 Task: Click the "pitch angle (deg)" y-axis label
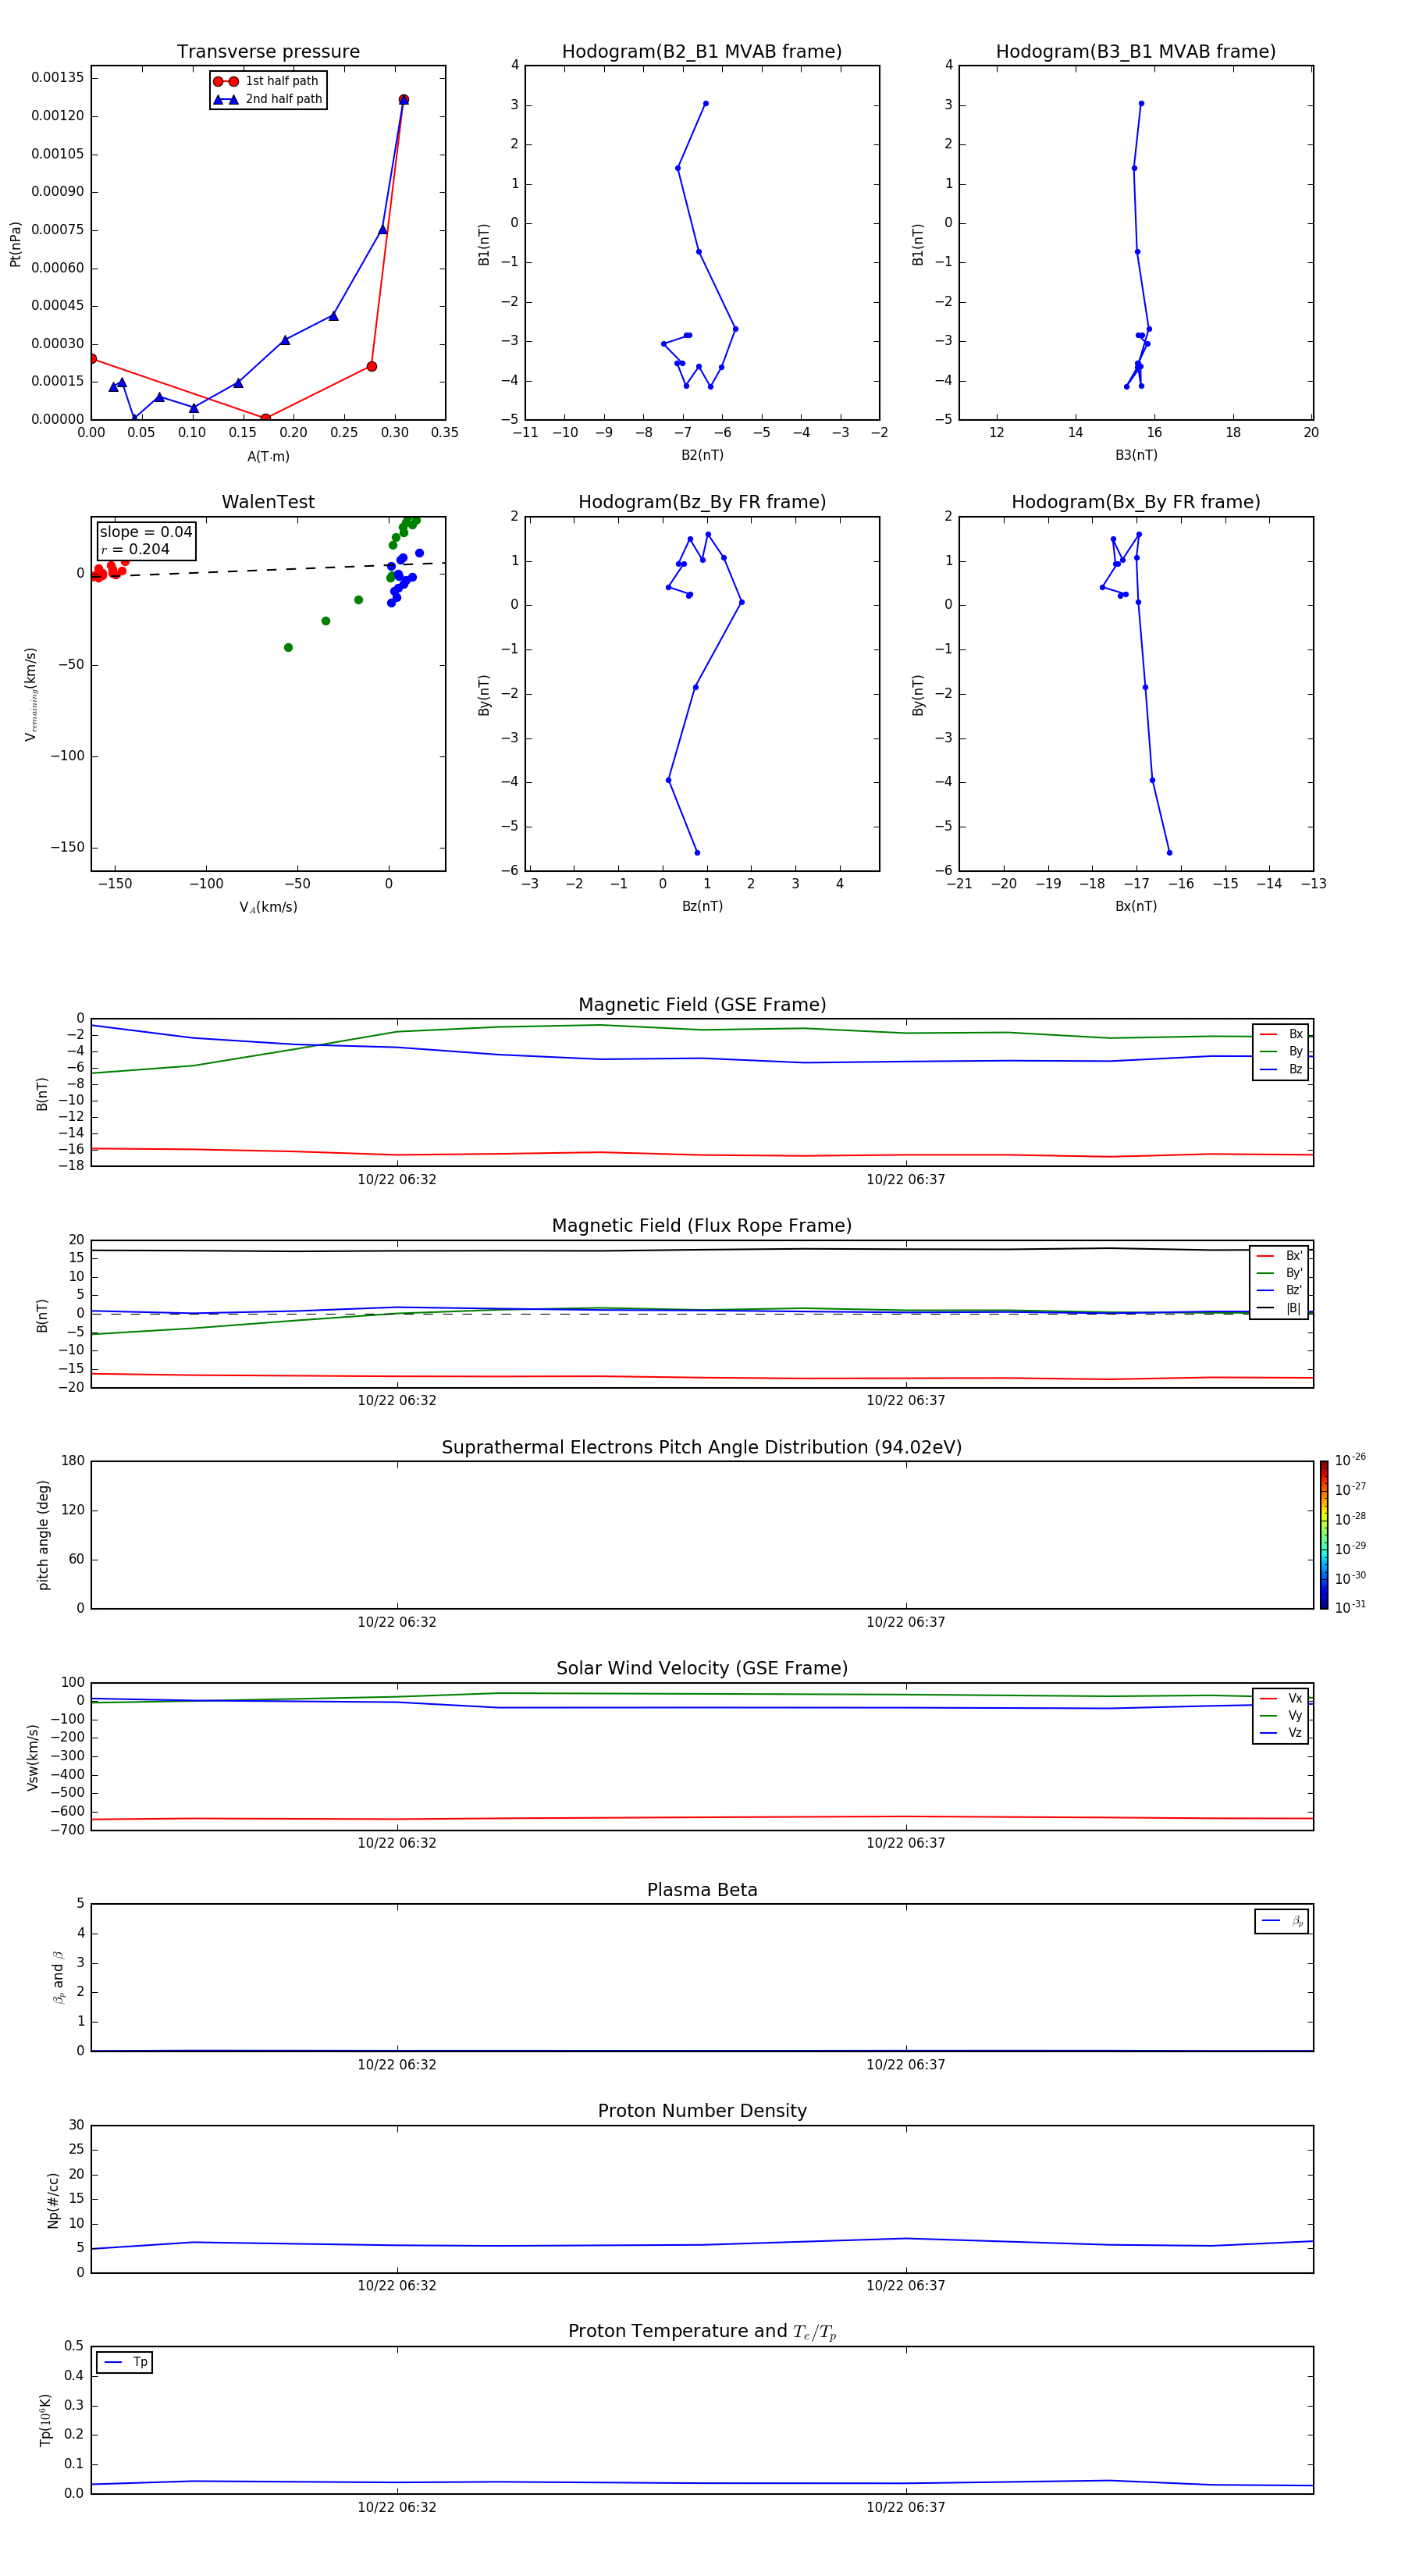pyautogui.click(x=43, y=1535)
